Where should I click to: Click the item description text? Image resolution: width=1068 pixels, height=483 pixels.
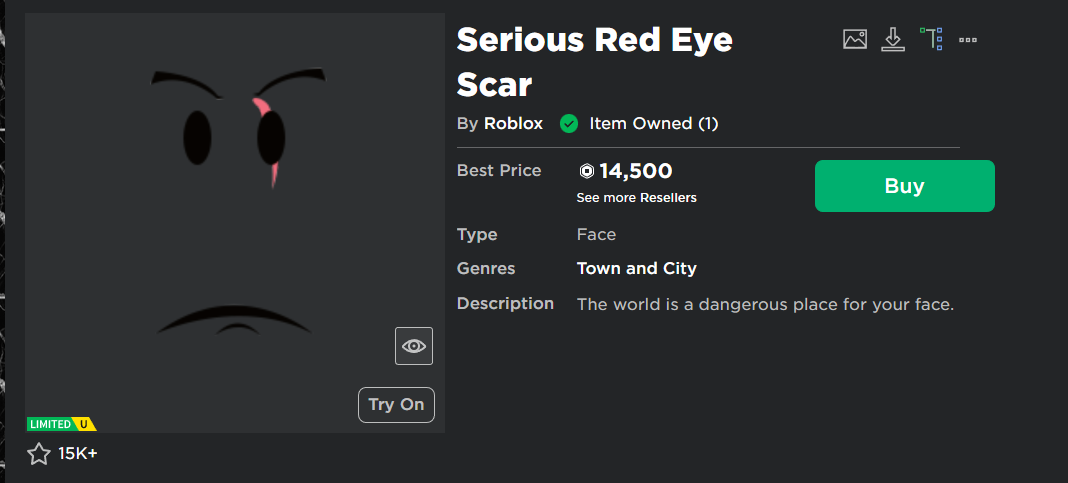[x=765, y=305]
